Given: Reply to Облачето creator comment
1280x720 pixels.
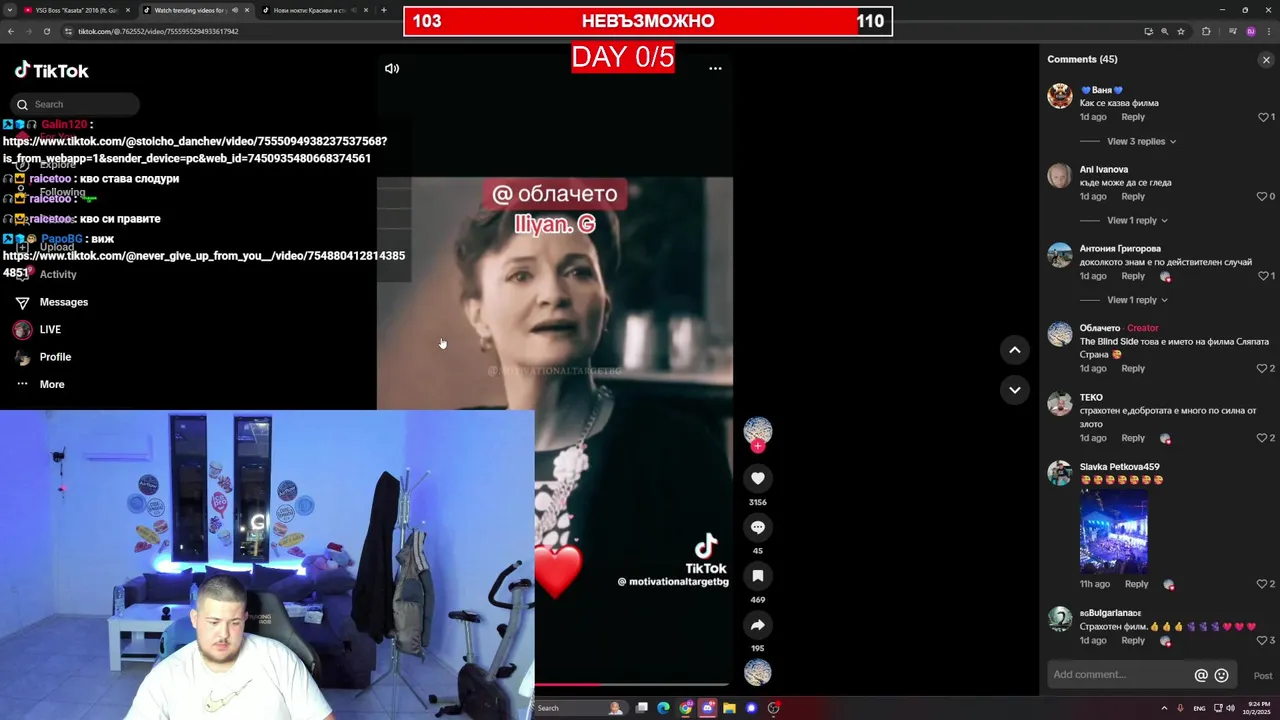Looking at the screenshot, I should tap(1133, 369).
